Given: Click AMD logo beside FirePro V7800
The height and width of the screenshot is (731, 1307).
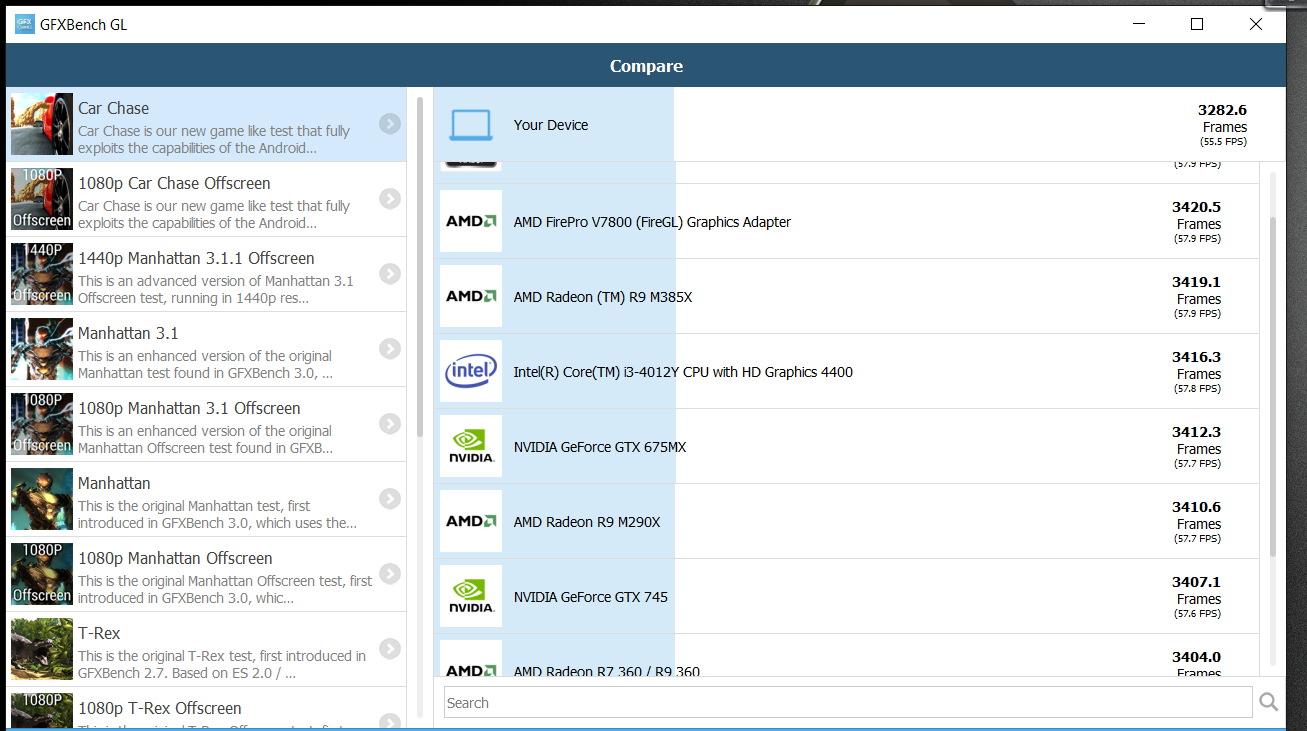Looking at the screenshot, I should (x=471, y=221).
